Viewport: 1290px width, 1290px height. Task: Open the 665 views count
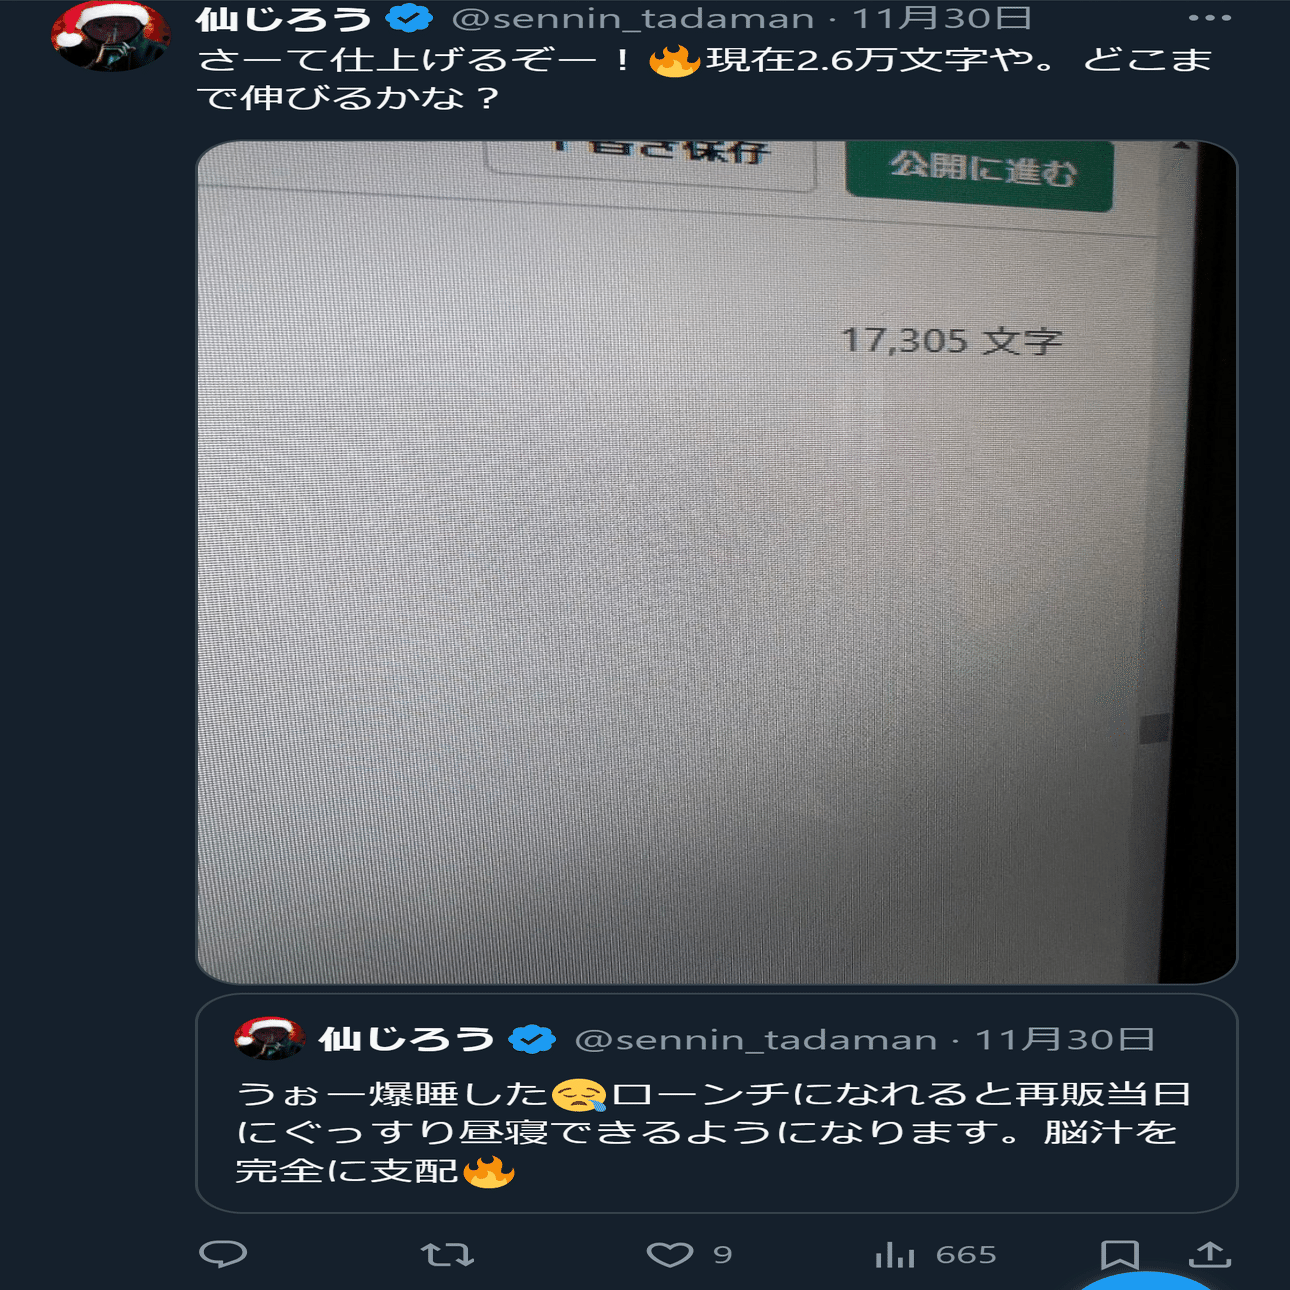point(966,1255)
